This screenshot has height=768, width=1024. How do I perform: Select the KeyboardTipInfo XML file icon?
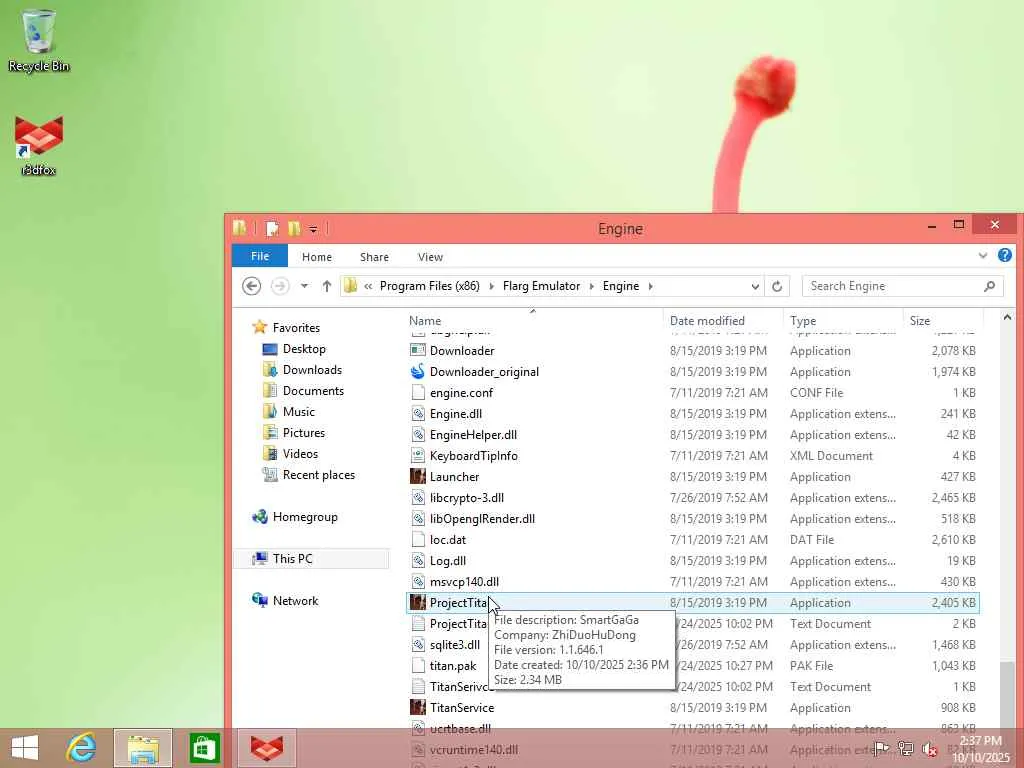418,456
